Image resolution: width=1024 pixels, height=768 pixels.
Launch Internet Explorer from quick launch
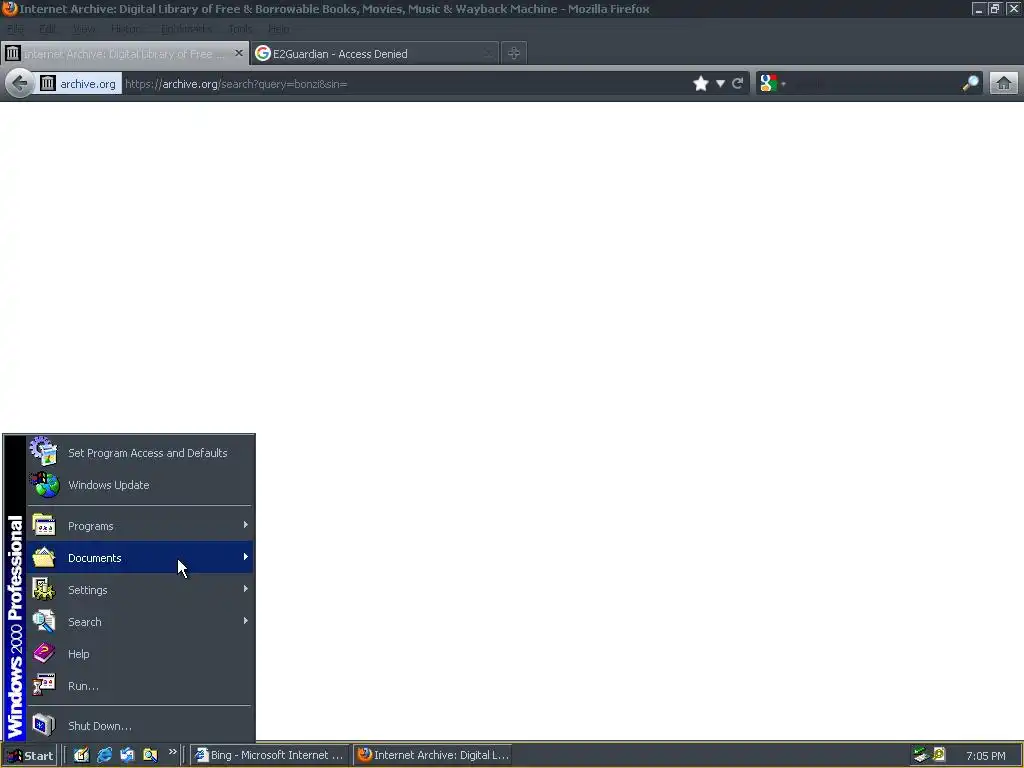pos(104,755)
